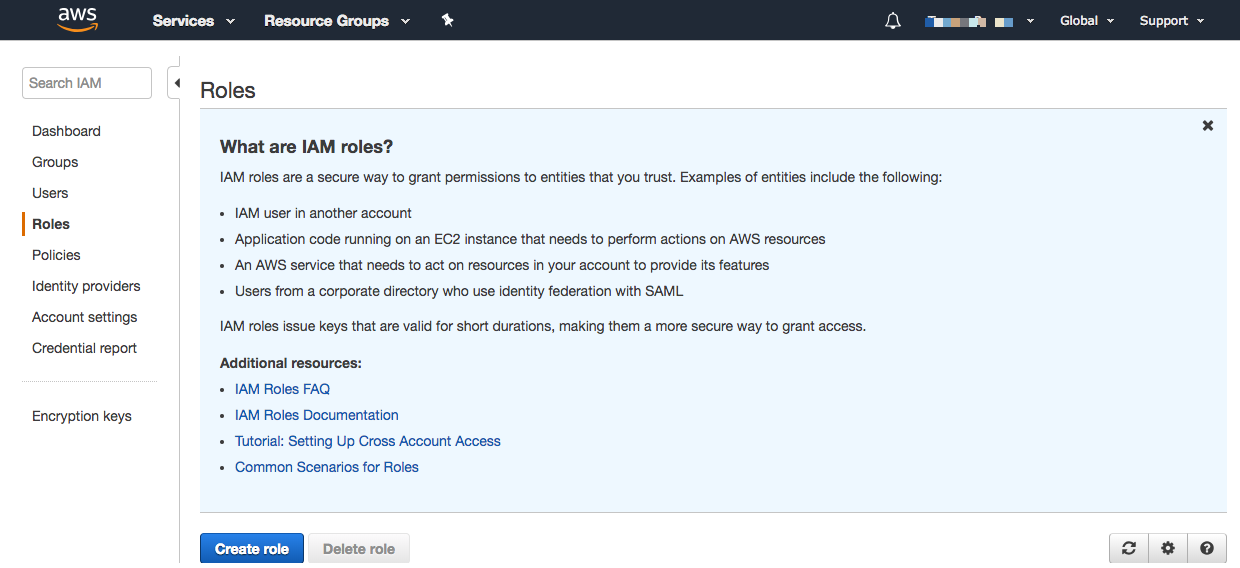Click the Create role button
This screenshot has height=568, width=1240.
[x=252, y=548]
